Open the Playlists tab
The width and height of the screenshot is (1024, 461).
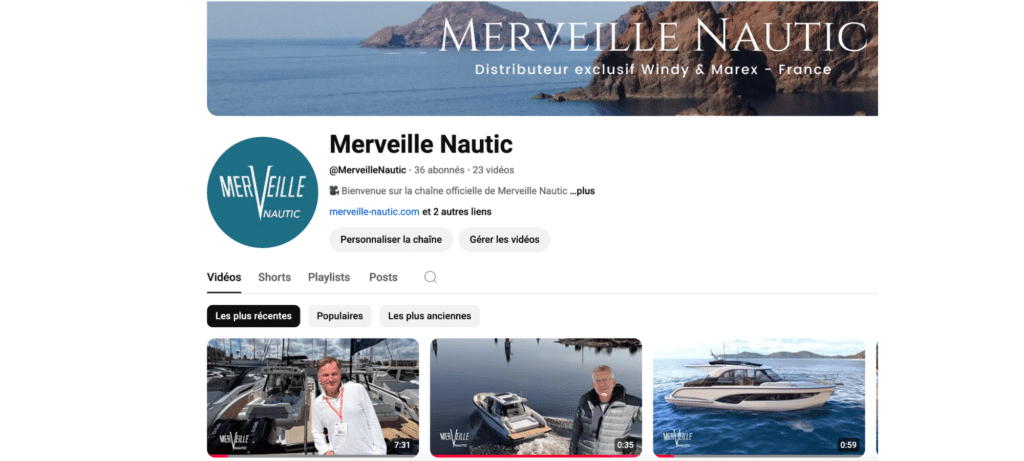[x=329, y=277]
